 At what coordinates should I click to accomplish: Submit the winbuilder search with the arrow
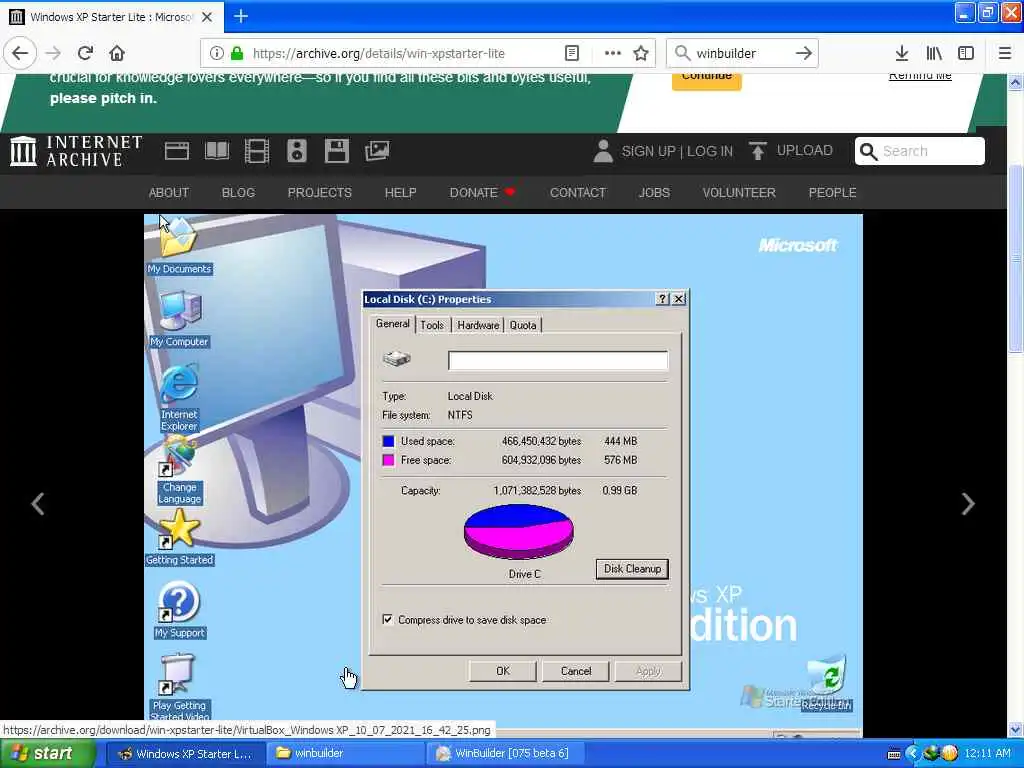804,53
